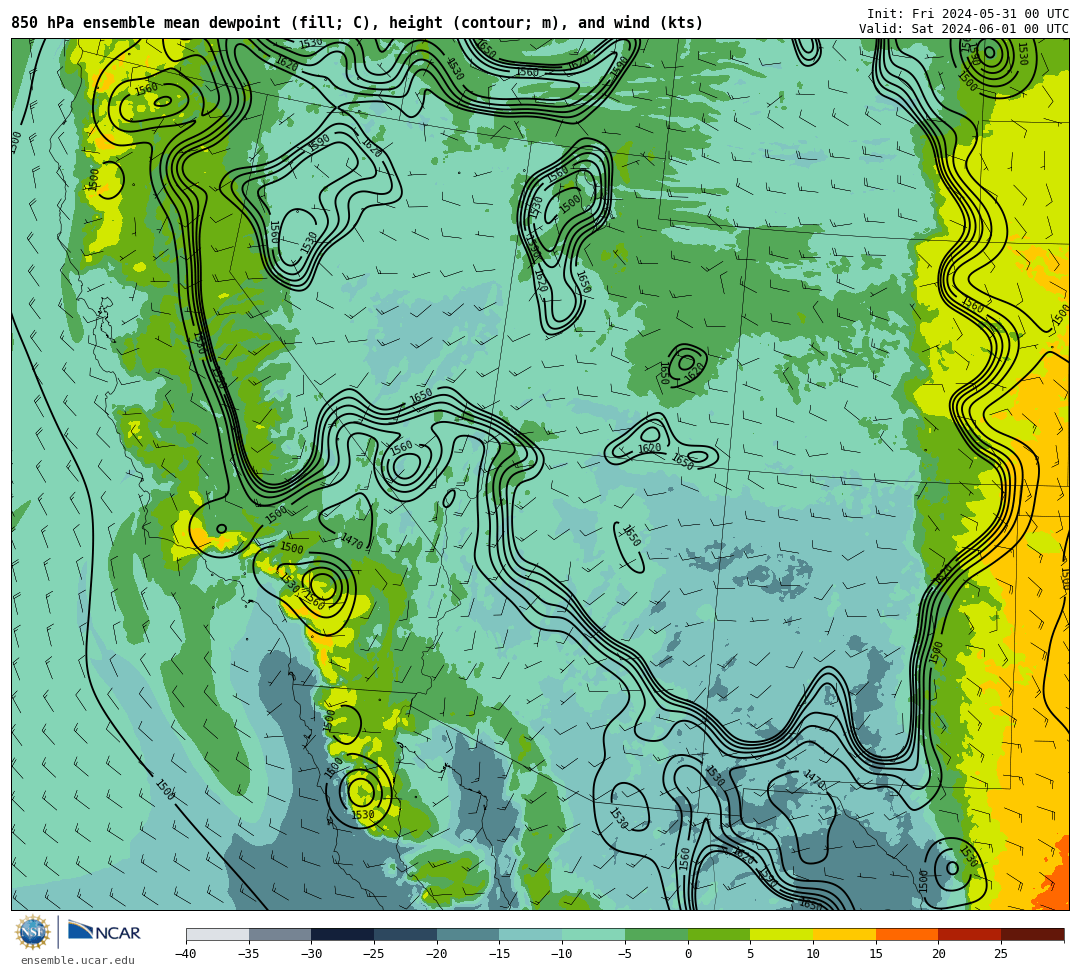
Task: Click the 5 colorbar tick label
Action: click(x=751, y=954)
